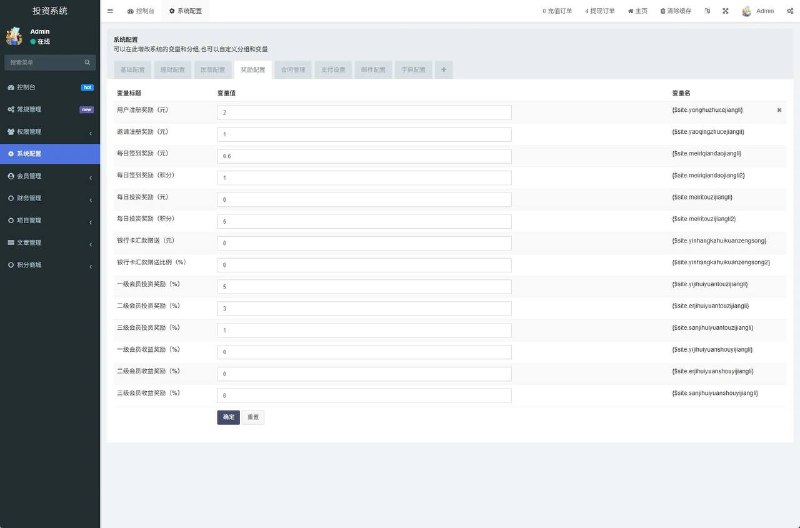This screenshot has height=528, width=800.
Task: Switch to the 邮件配置 tab
Action: click(x=373, y=69)
